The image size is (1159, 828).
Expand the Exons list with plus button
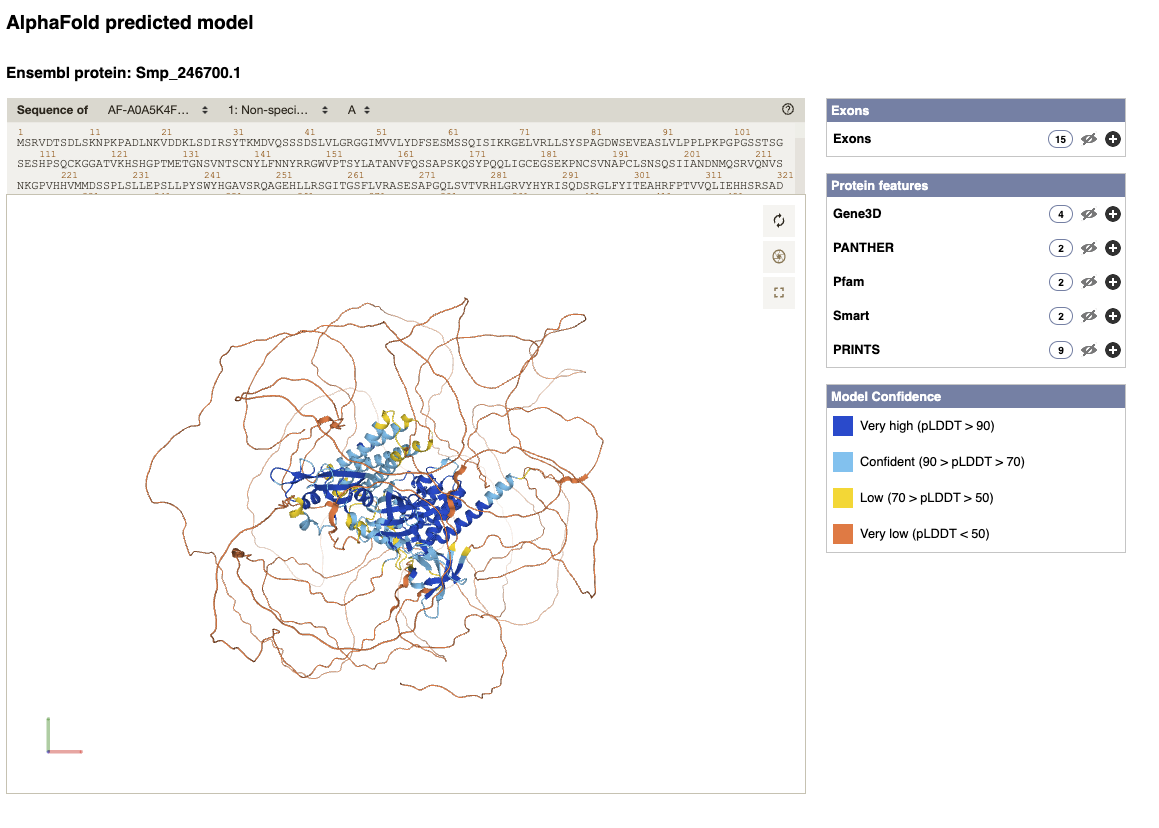click(x=1113, y=139)
